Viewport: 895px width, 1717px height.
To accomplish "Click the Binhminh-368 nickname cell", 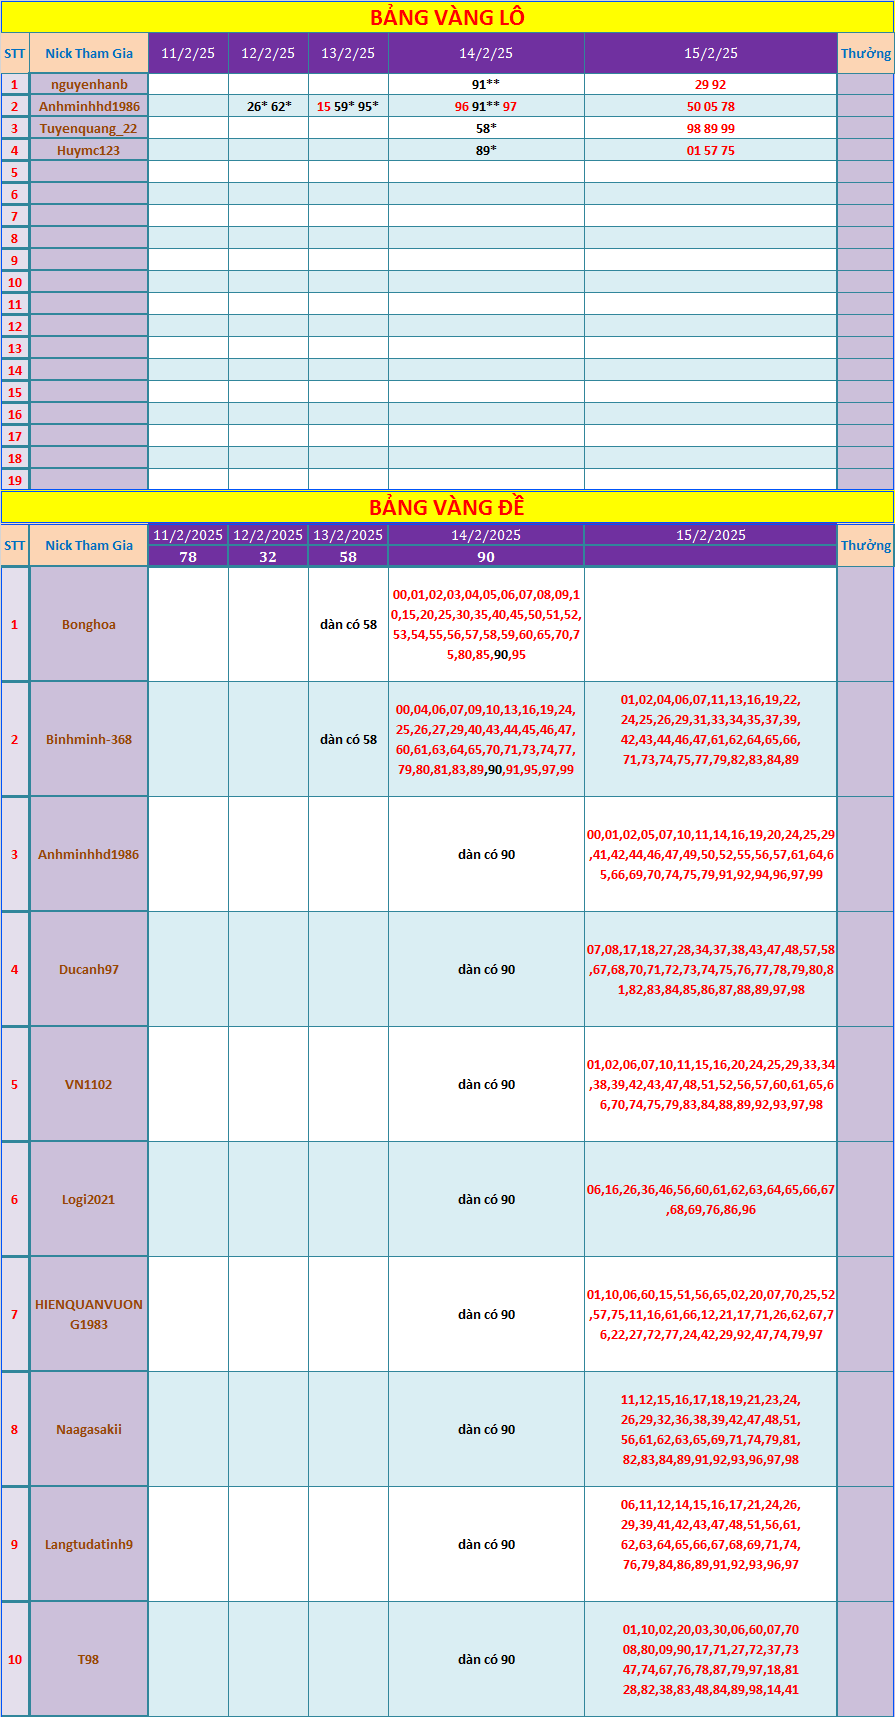I will tap(89, 739).
